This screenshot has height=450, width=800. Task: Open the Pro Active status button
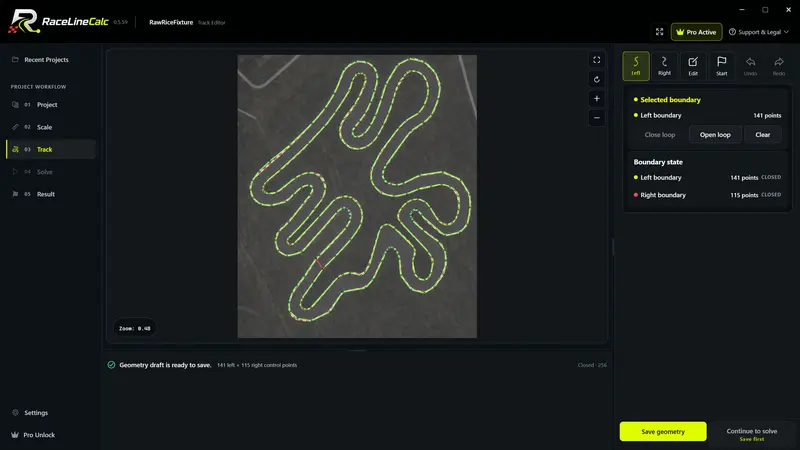tap(696, 32)
